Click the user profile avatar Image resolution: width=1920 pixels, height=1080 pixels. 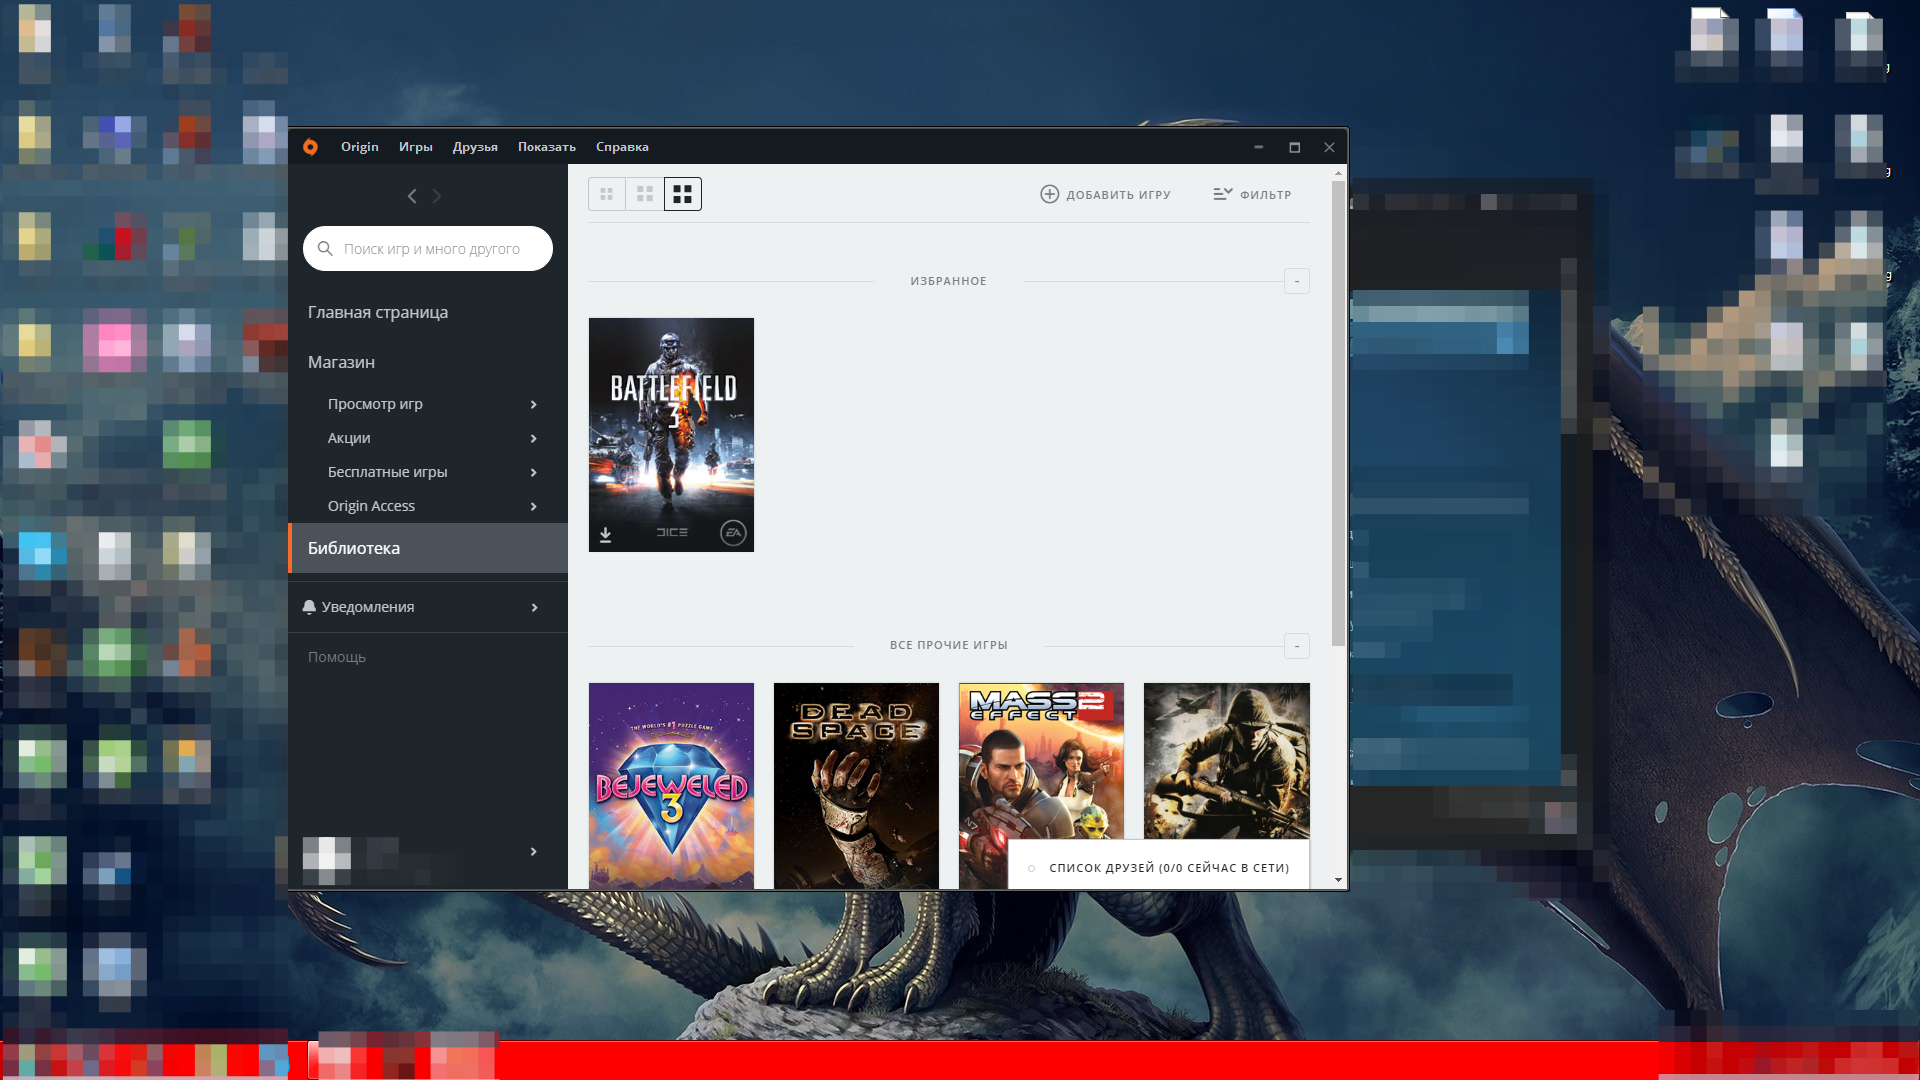tap(327, 861)
